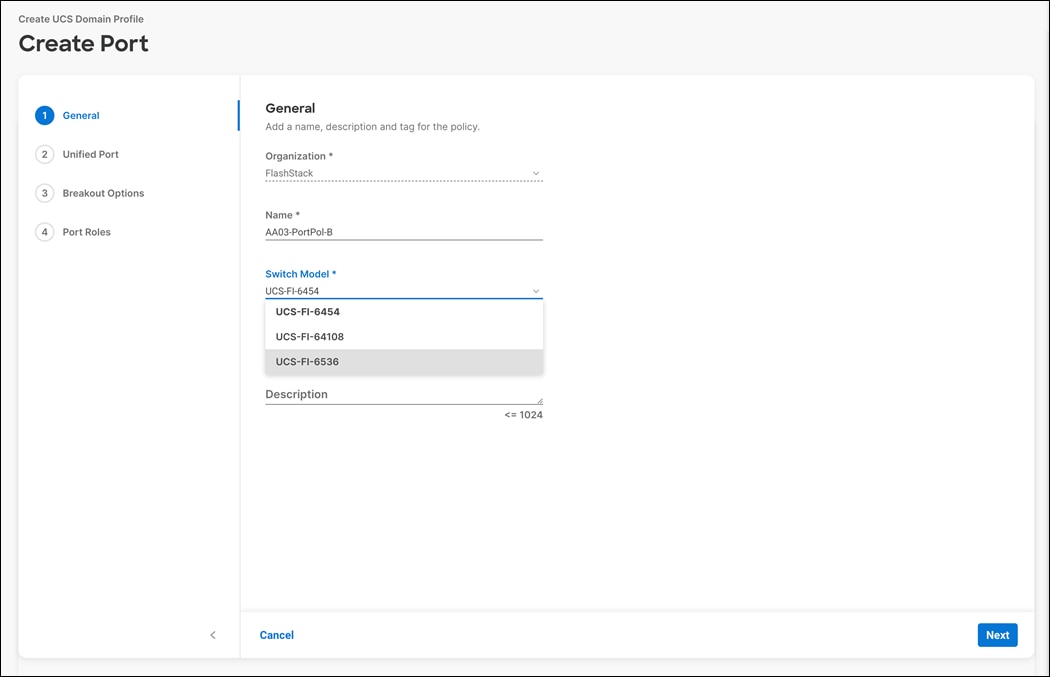
Task: Select the highlighted UCS-FI-6536 option
Action: [x=308, y=361]
